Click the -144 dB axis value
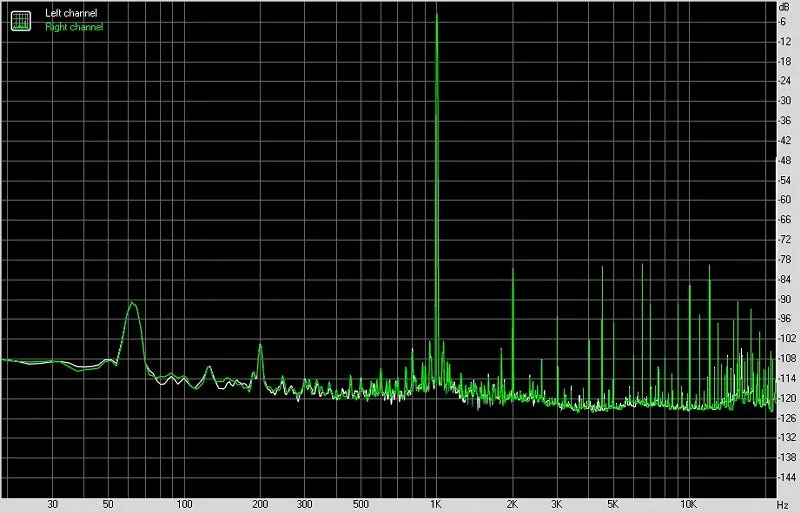 [786, 477]
